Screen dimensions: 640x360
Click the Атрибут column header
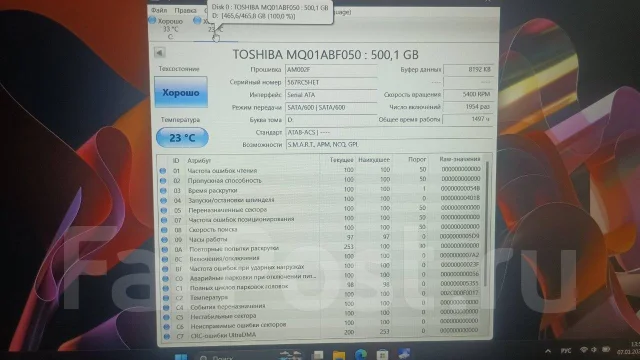pos(199,161)
